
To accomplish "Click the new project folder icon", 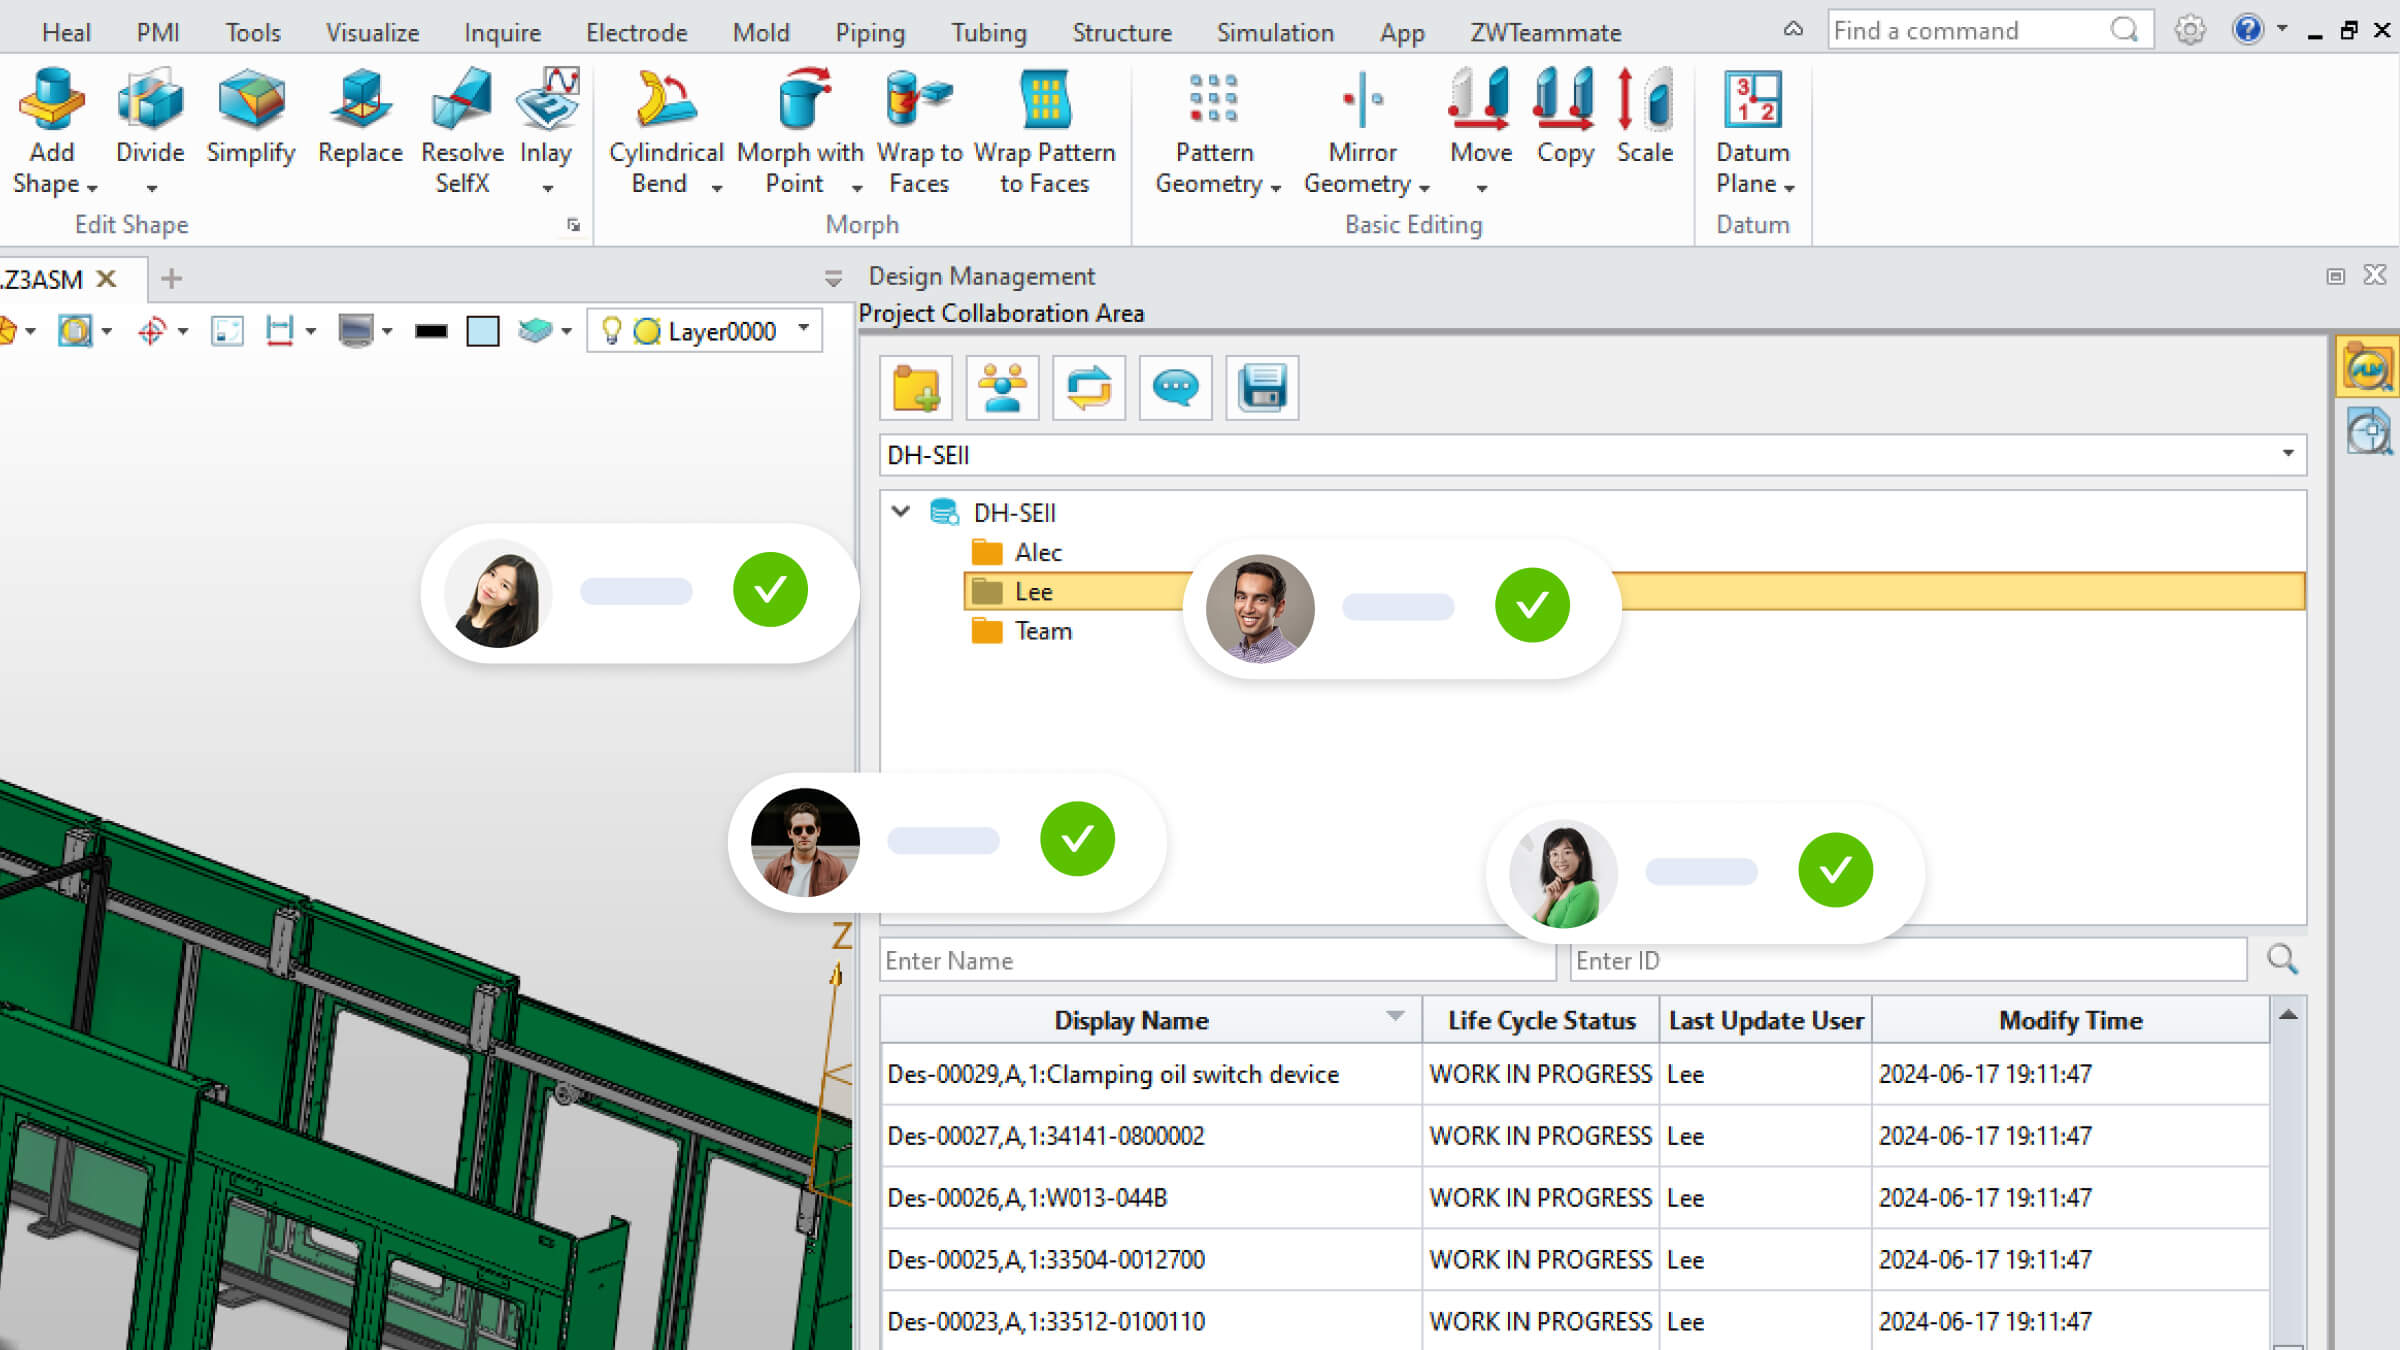I will 916,388.
